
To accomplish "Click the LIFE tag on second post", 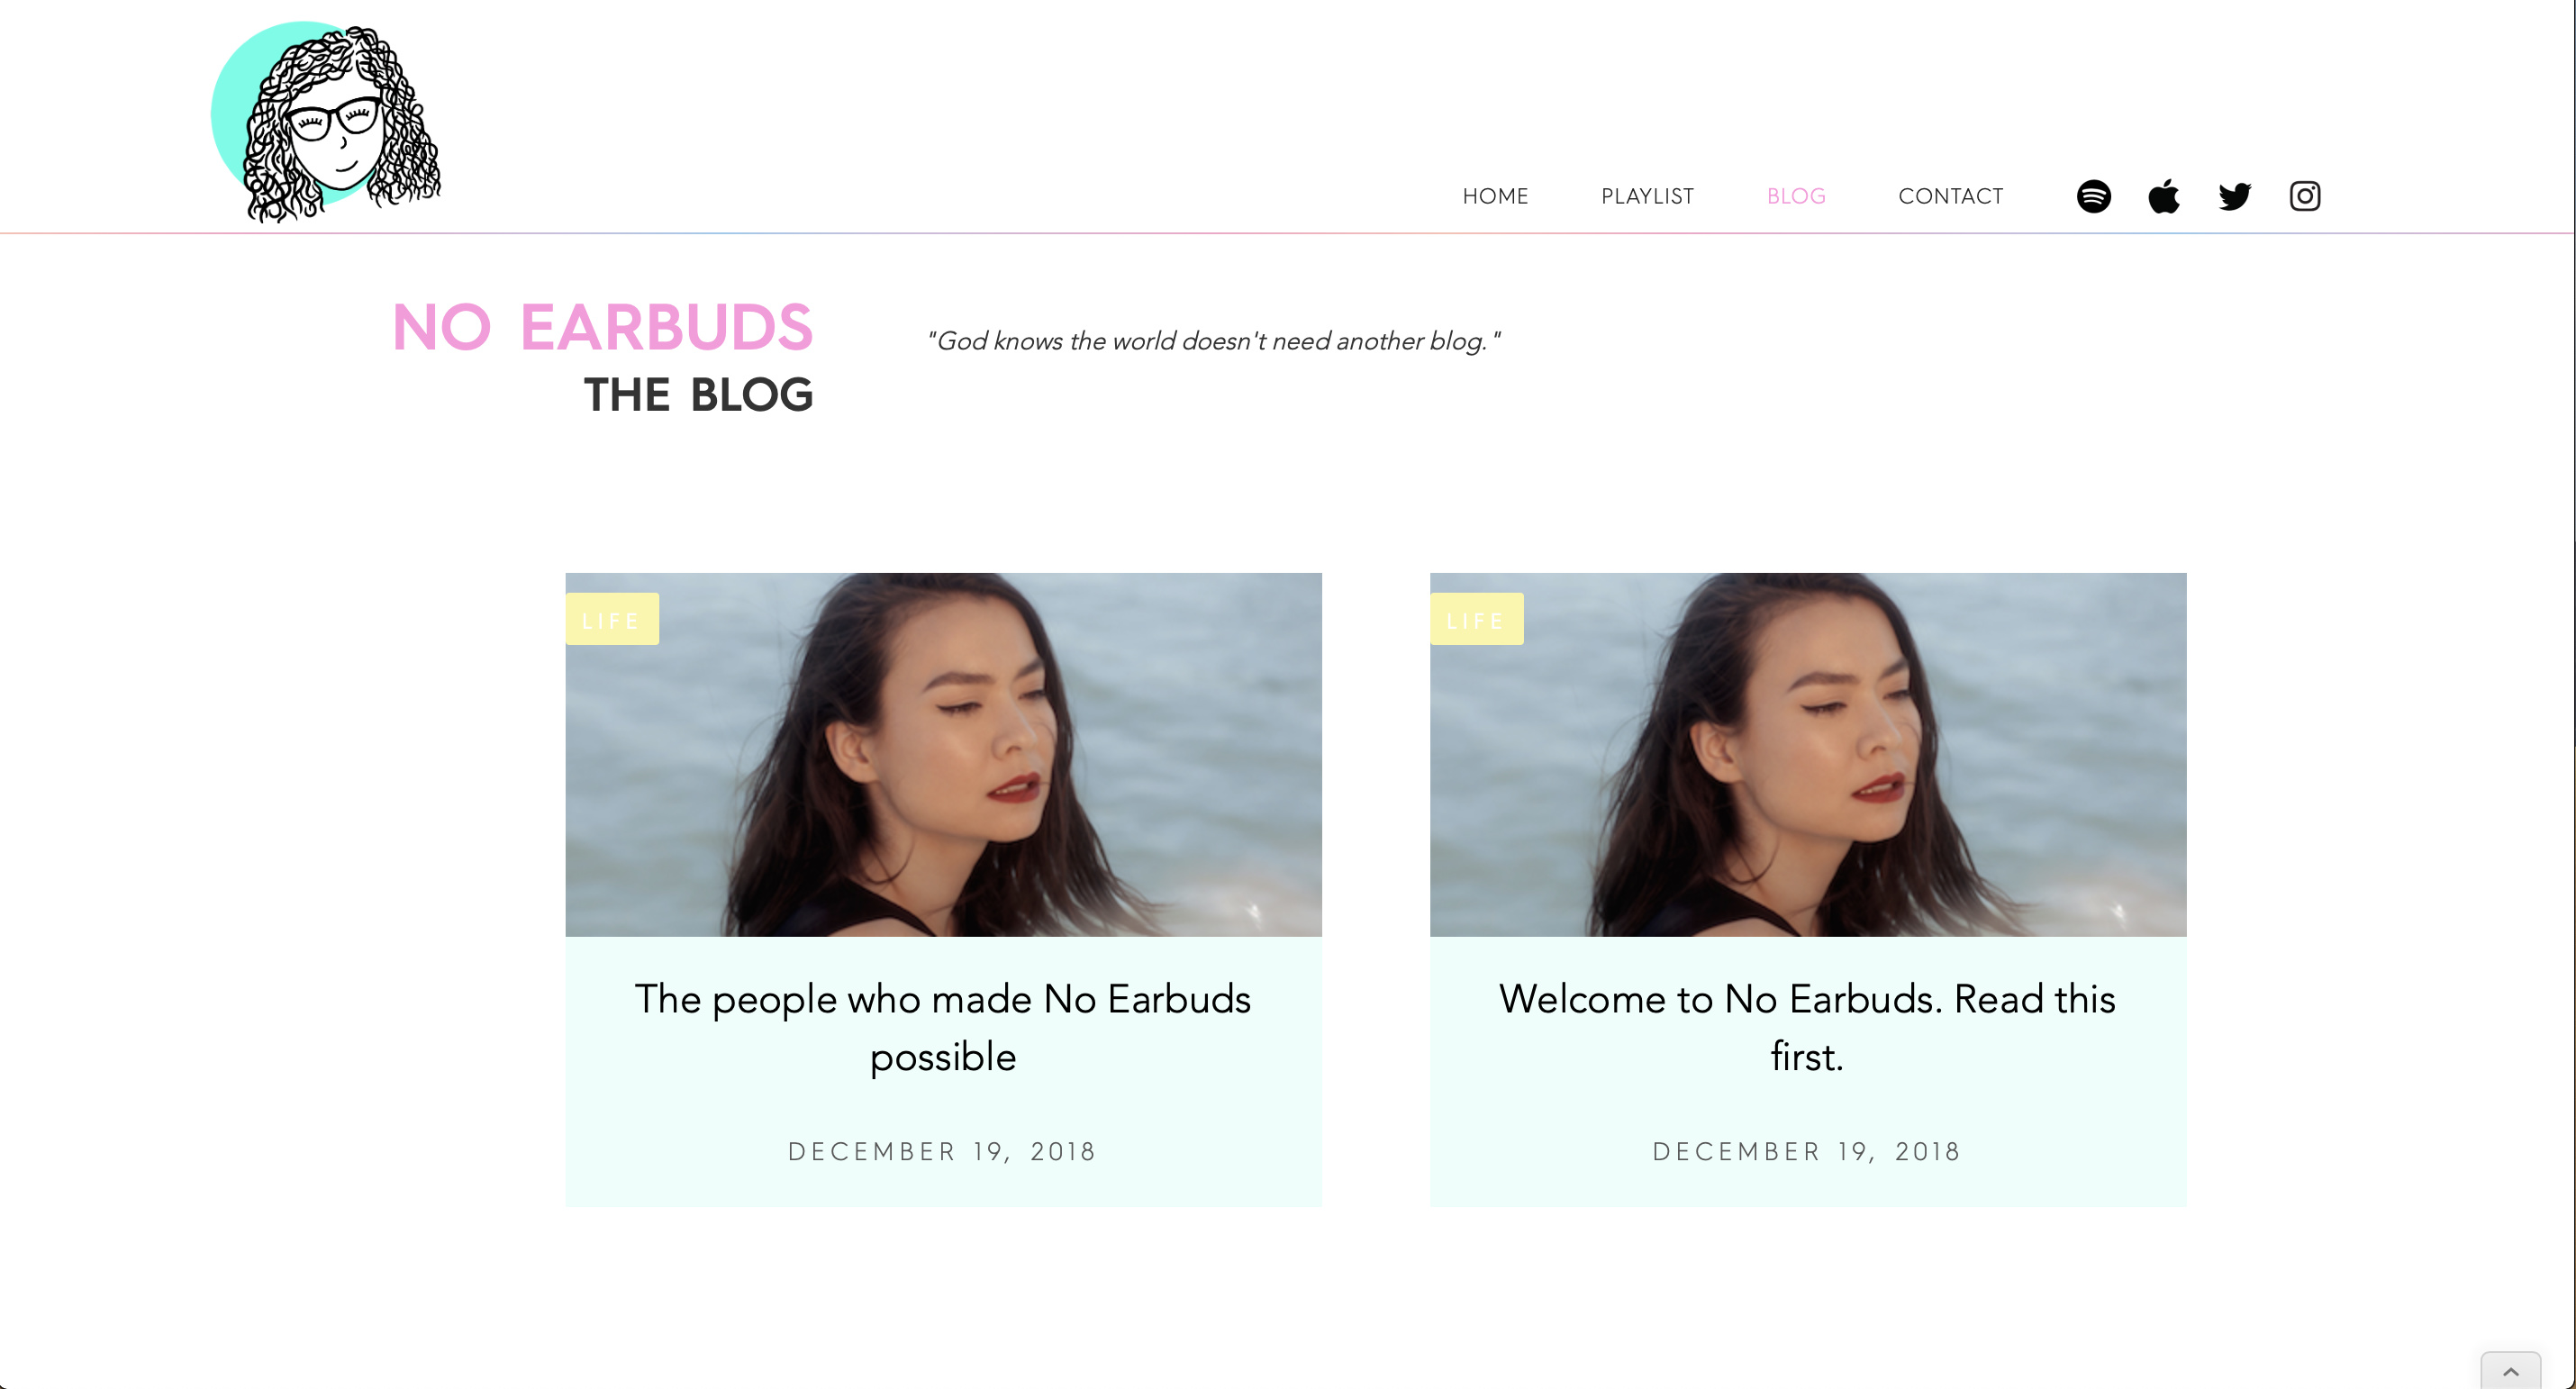I will (x=1476, y=620).
